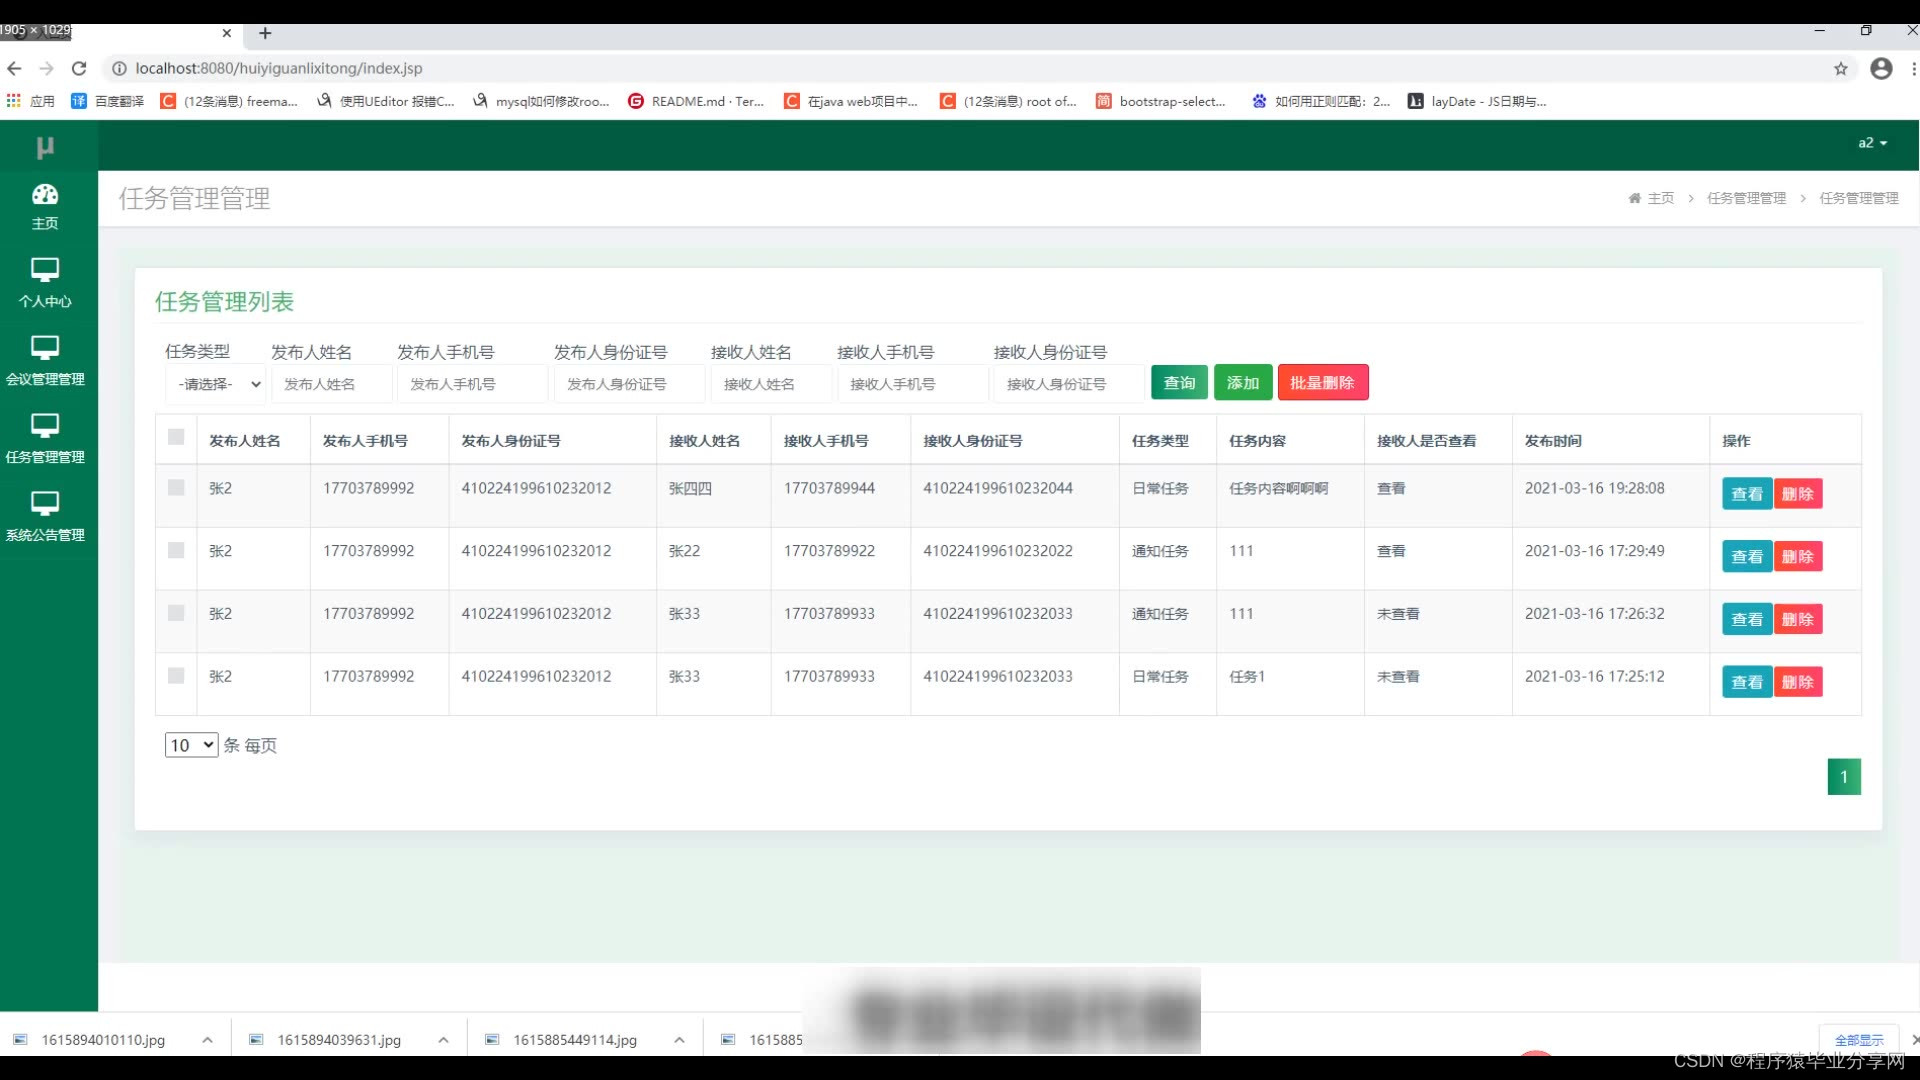This screenshot has height=1080, width=1920.
Task: Open 个人中心 monitor icon in sidebar
Action: [x=45, y=270]
